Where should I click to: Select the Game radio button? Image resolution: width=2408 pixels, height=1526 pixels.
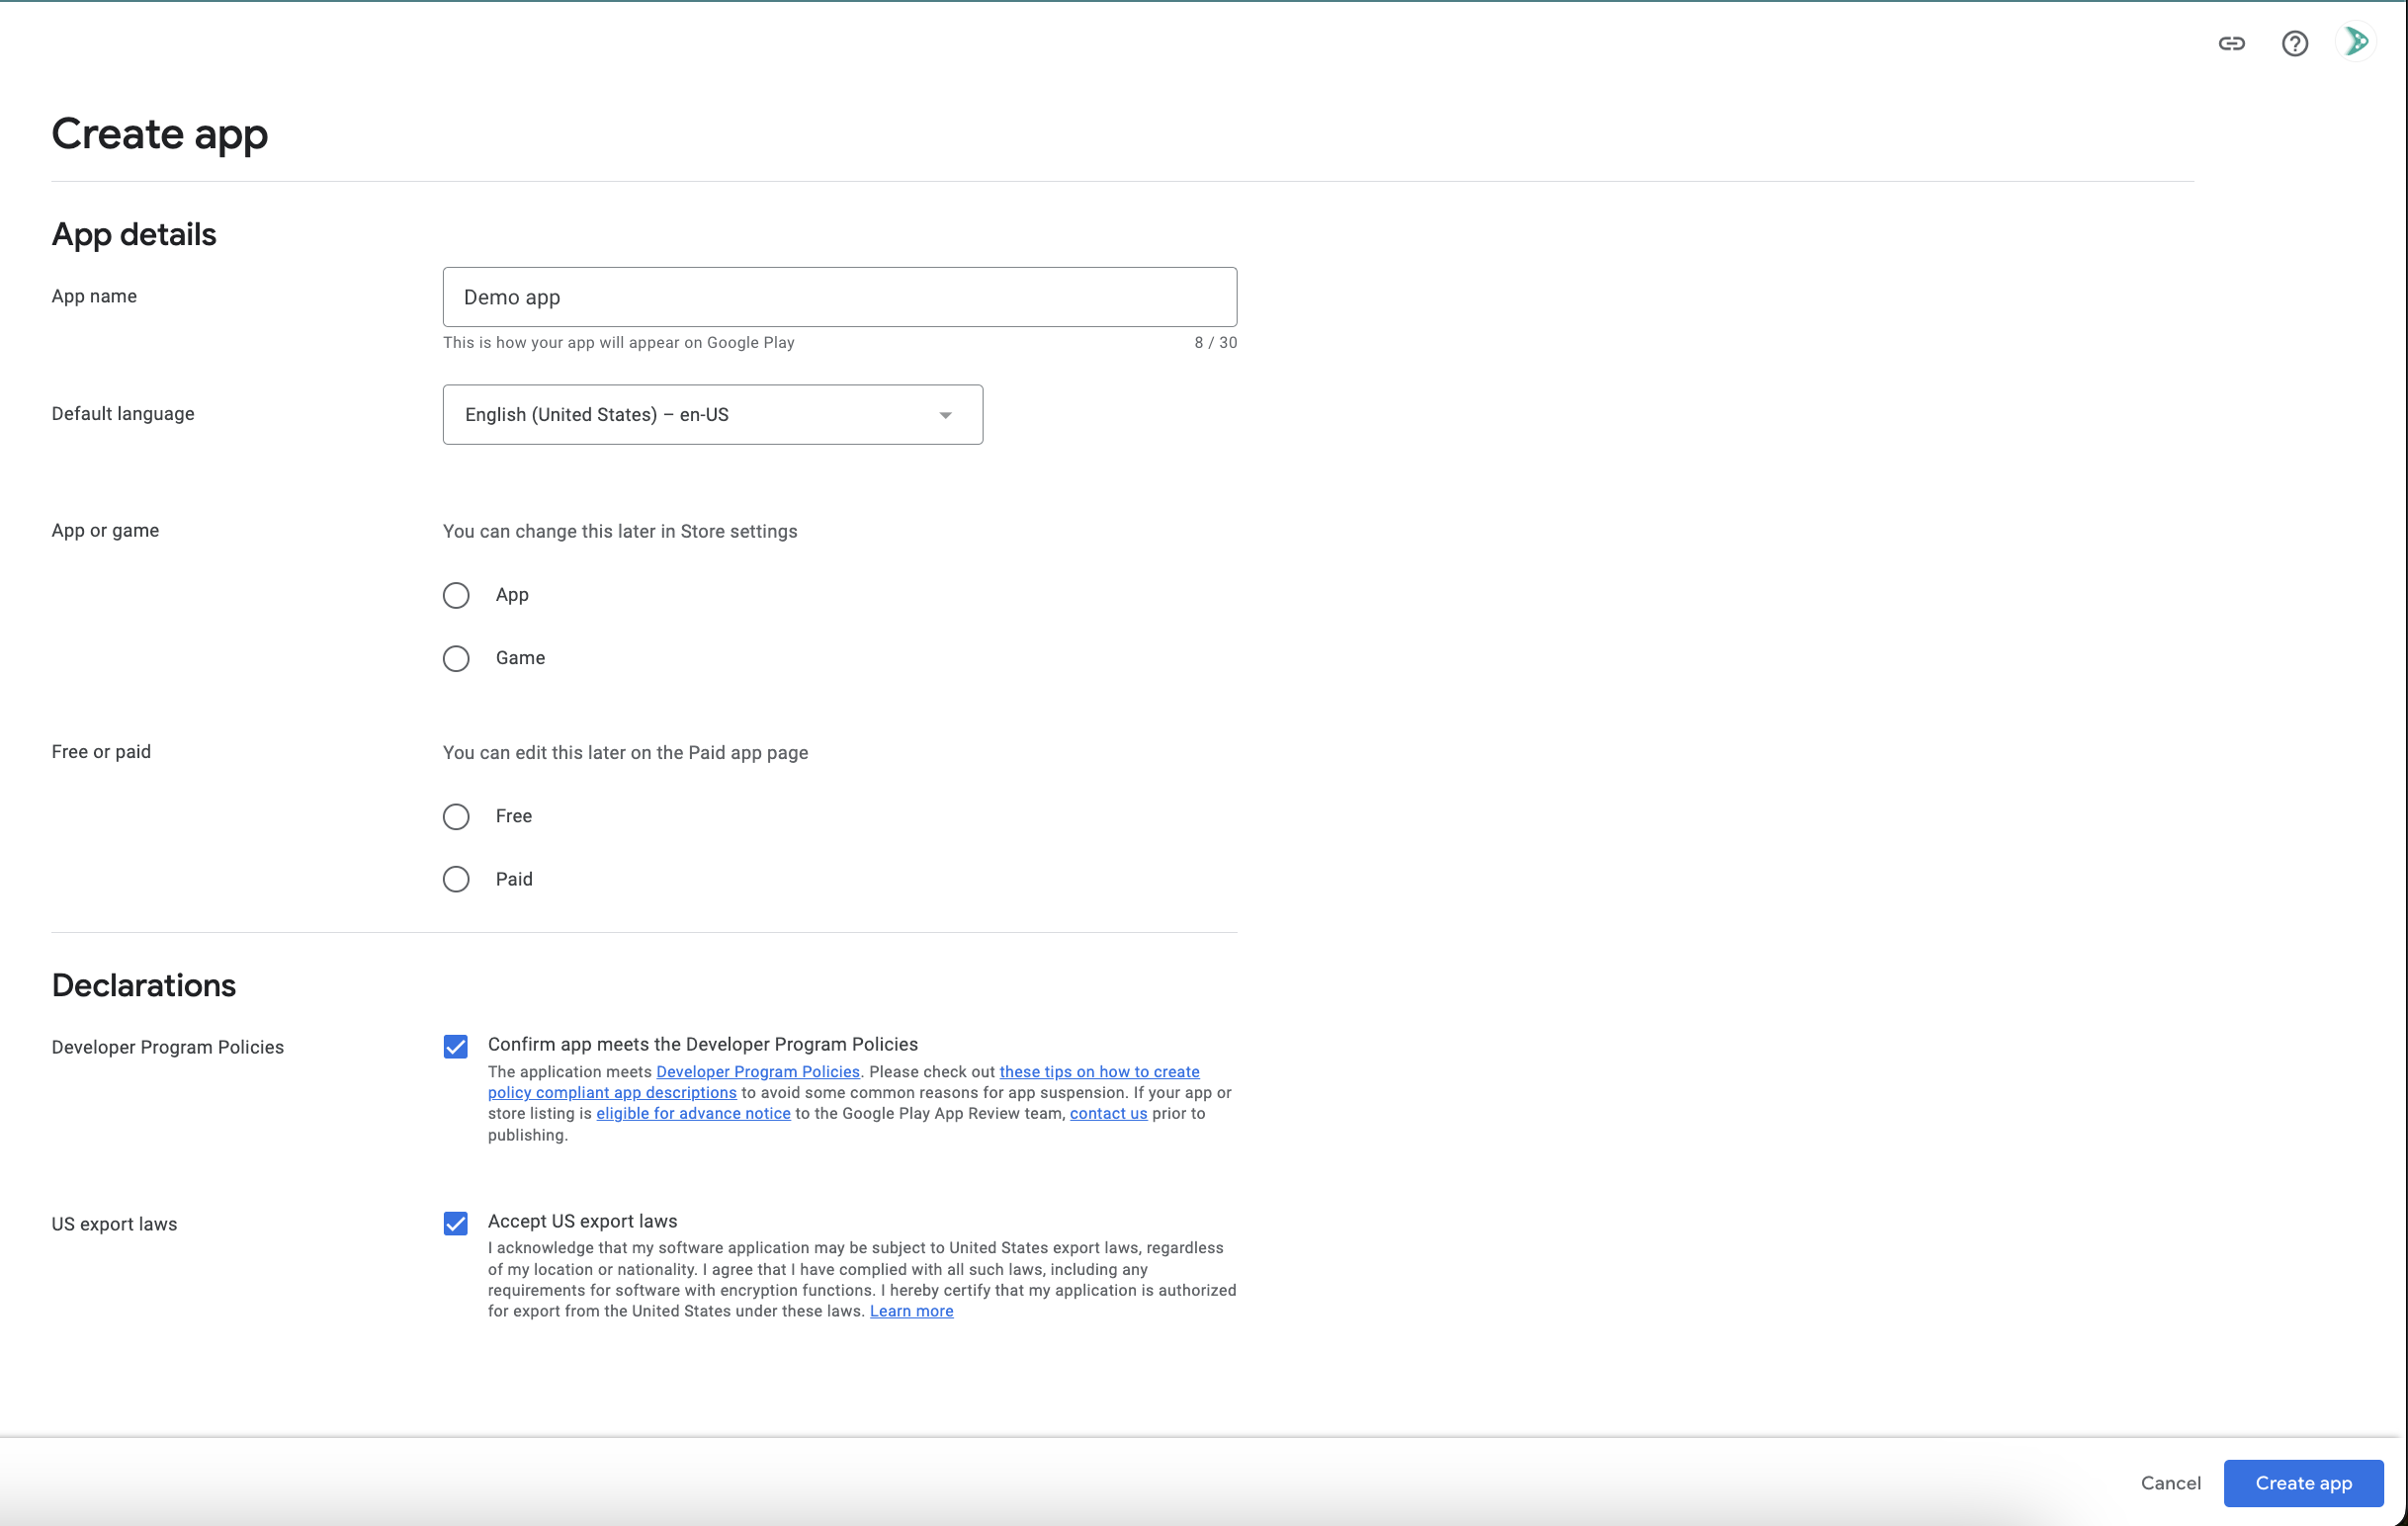point(456,658)
